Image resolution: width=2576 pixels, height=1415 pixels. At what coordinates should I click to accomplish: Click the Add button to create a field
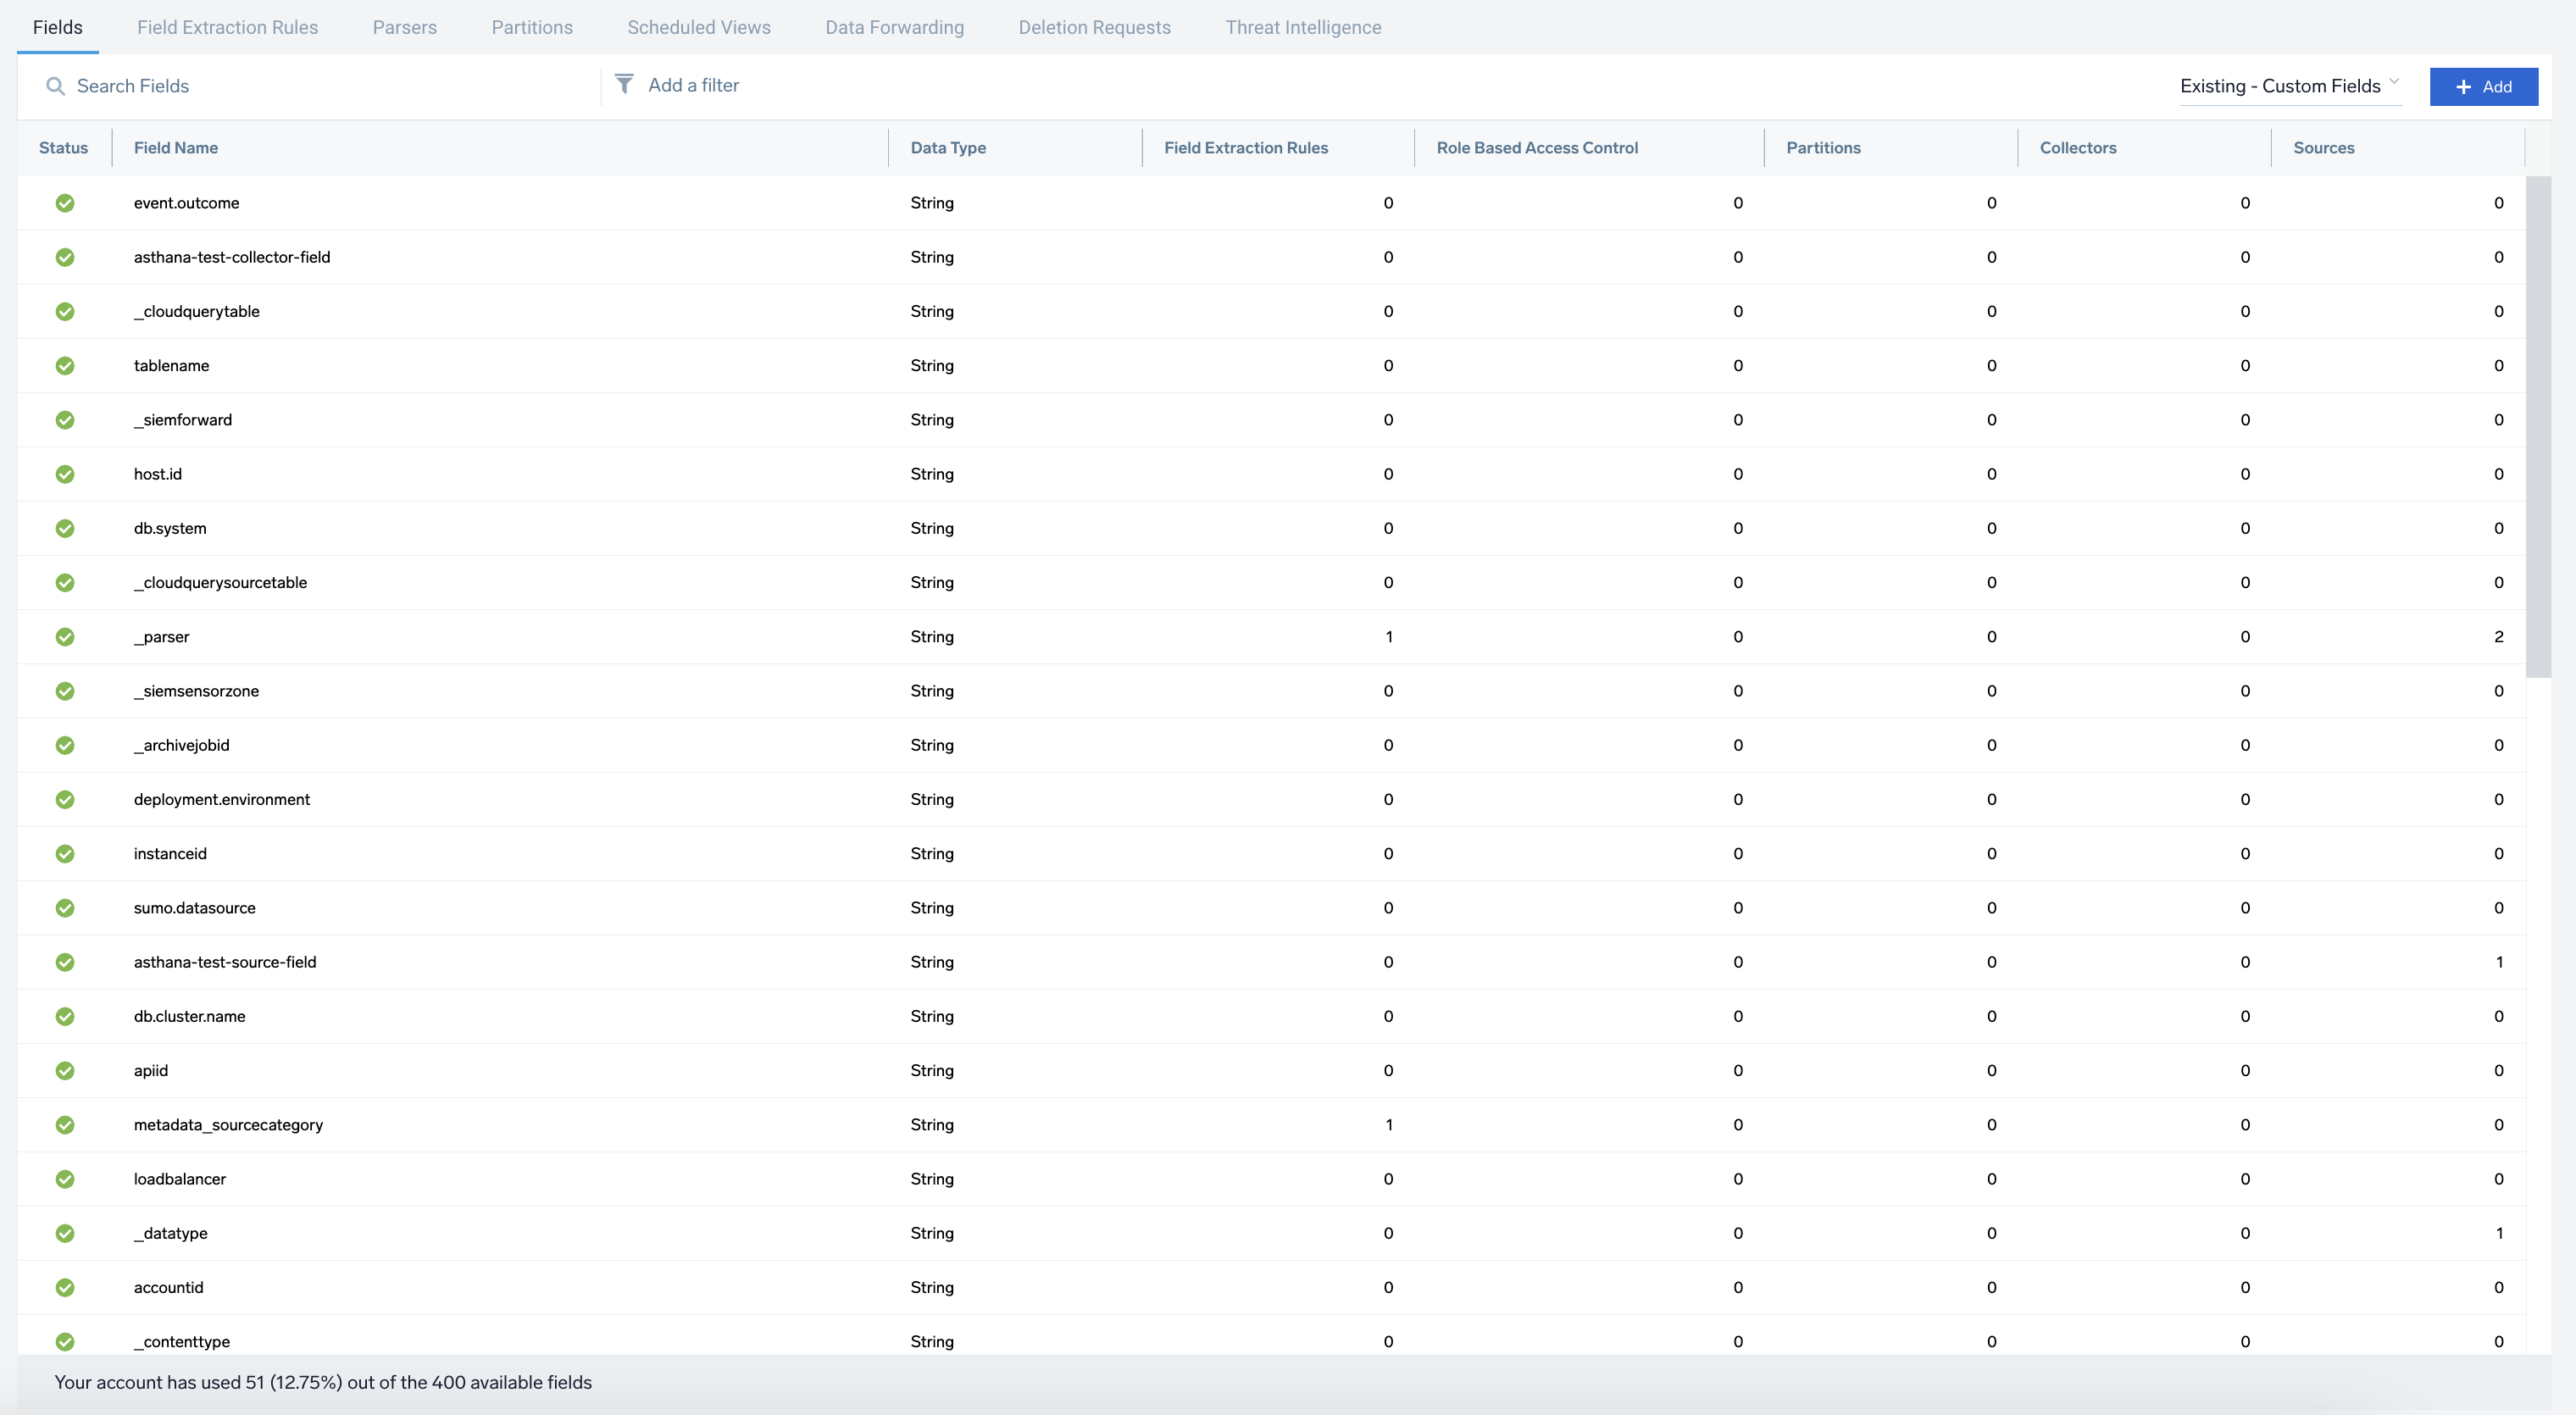click(2483, 86)
